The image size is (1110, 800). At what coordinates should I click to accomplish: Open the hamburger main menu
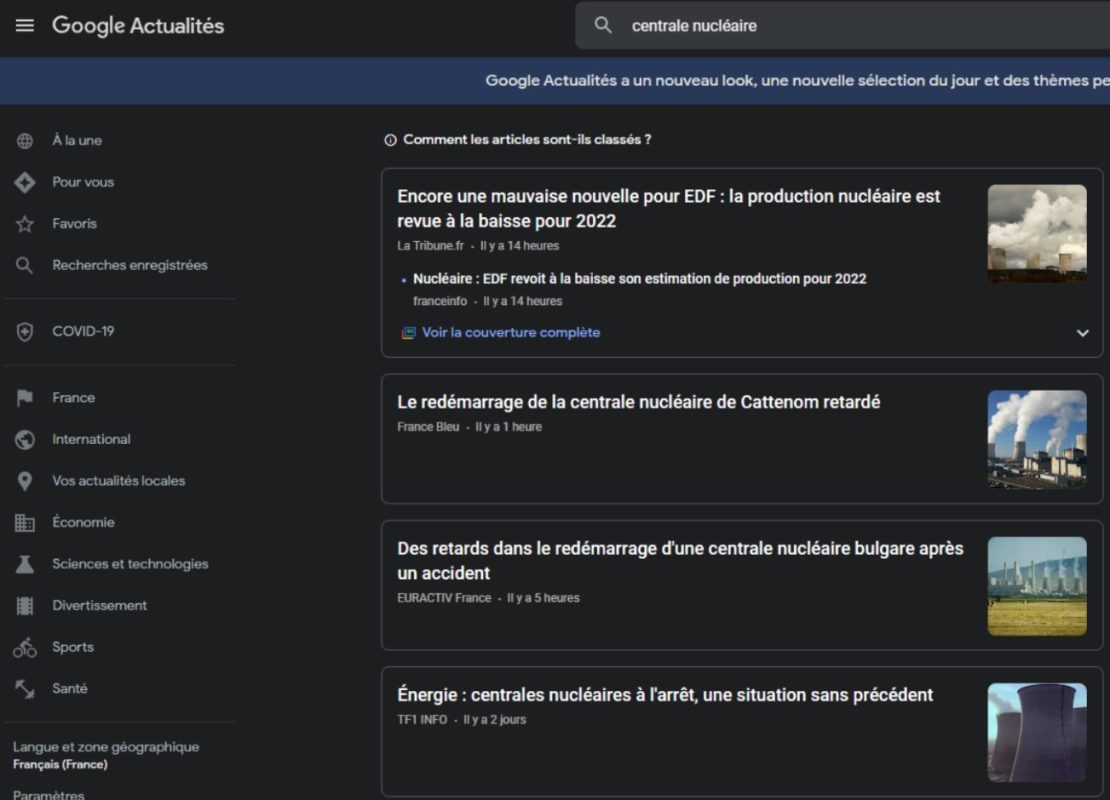coord(25,25)
